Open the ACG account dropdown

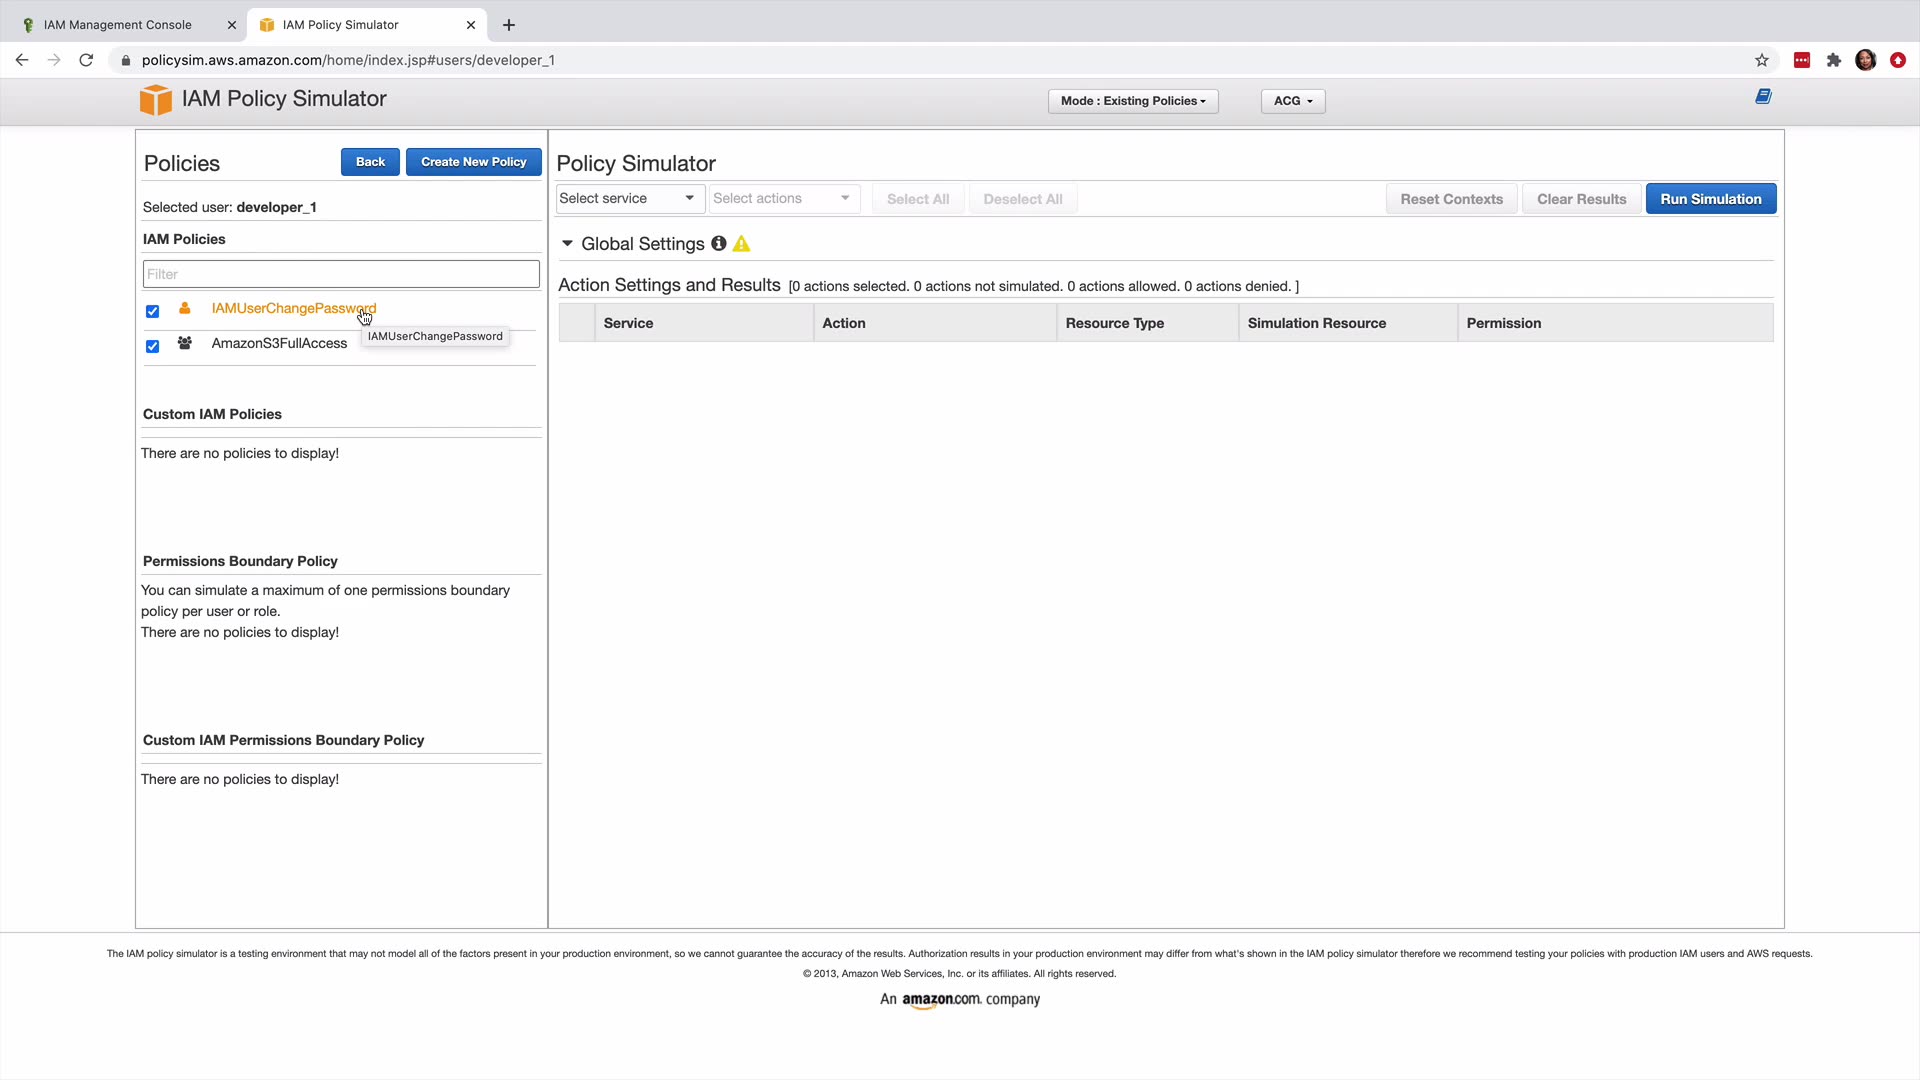[1292, 101]
